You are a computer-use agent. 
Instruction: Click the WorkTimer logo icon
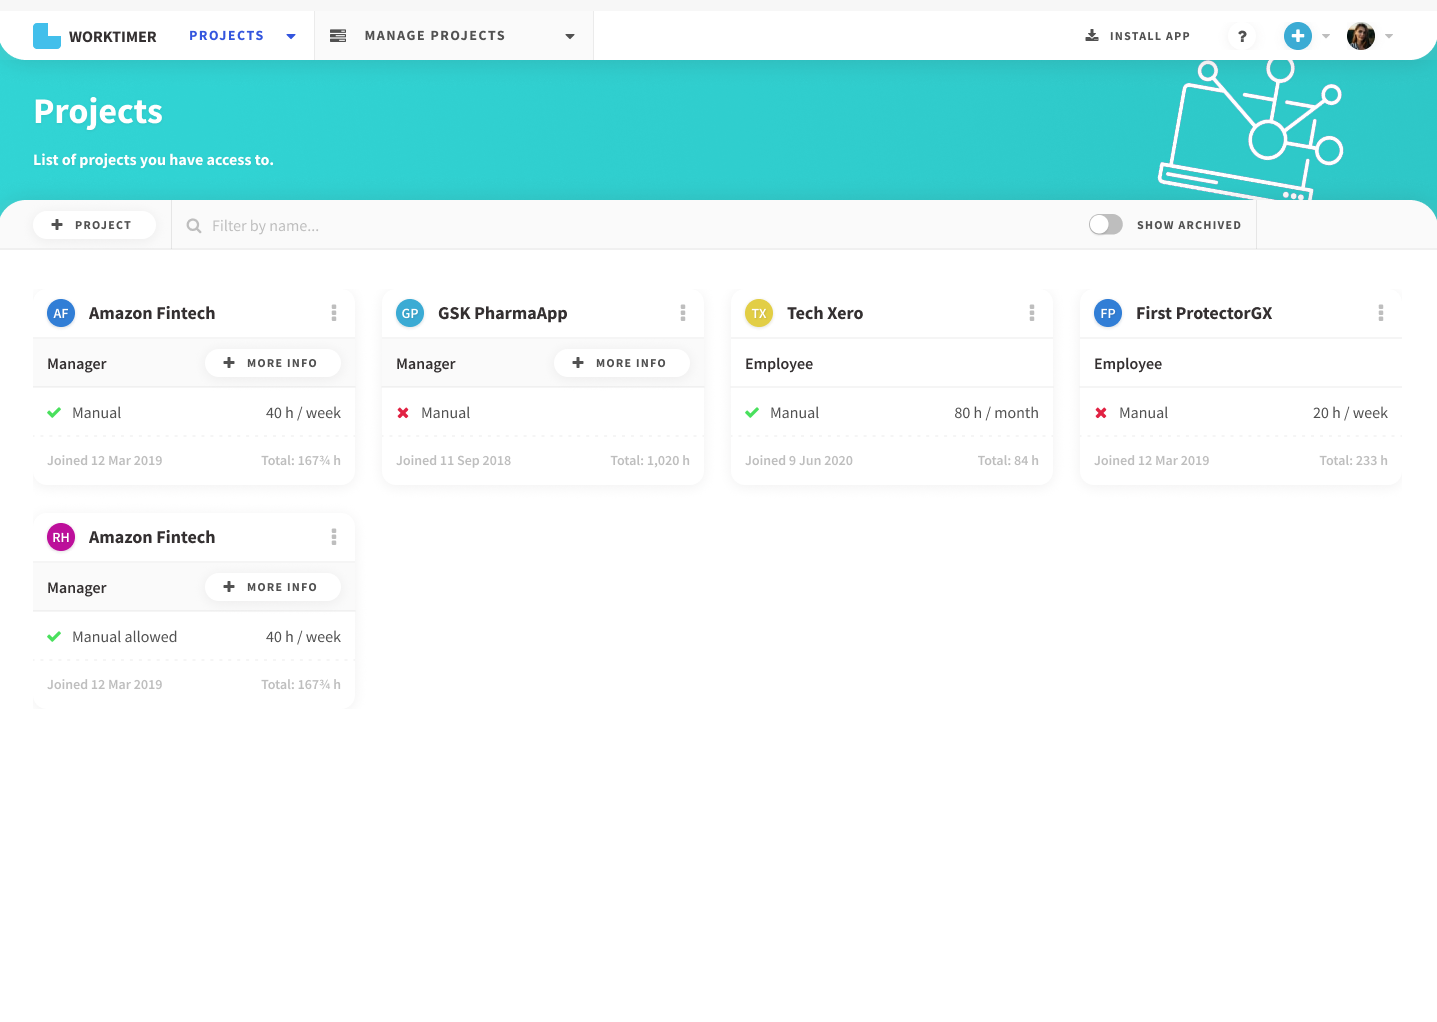[x=46, y=36]
